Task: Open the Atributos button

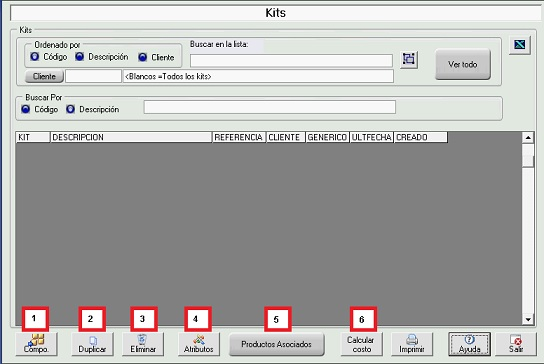Action: pos(199,344)
